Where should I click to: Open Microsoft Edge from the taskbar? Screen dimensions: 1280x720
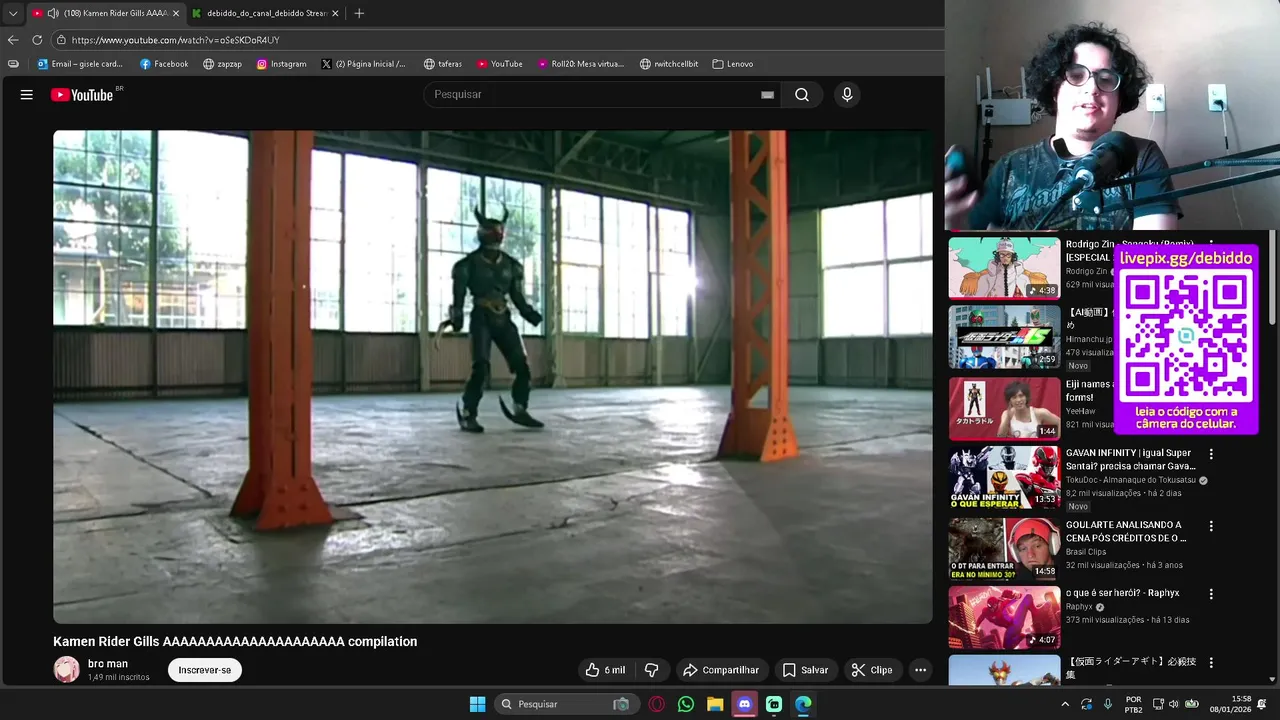(x=803, y=704)
